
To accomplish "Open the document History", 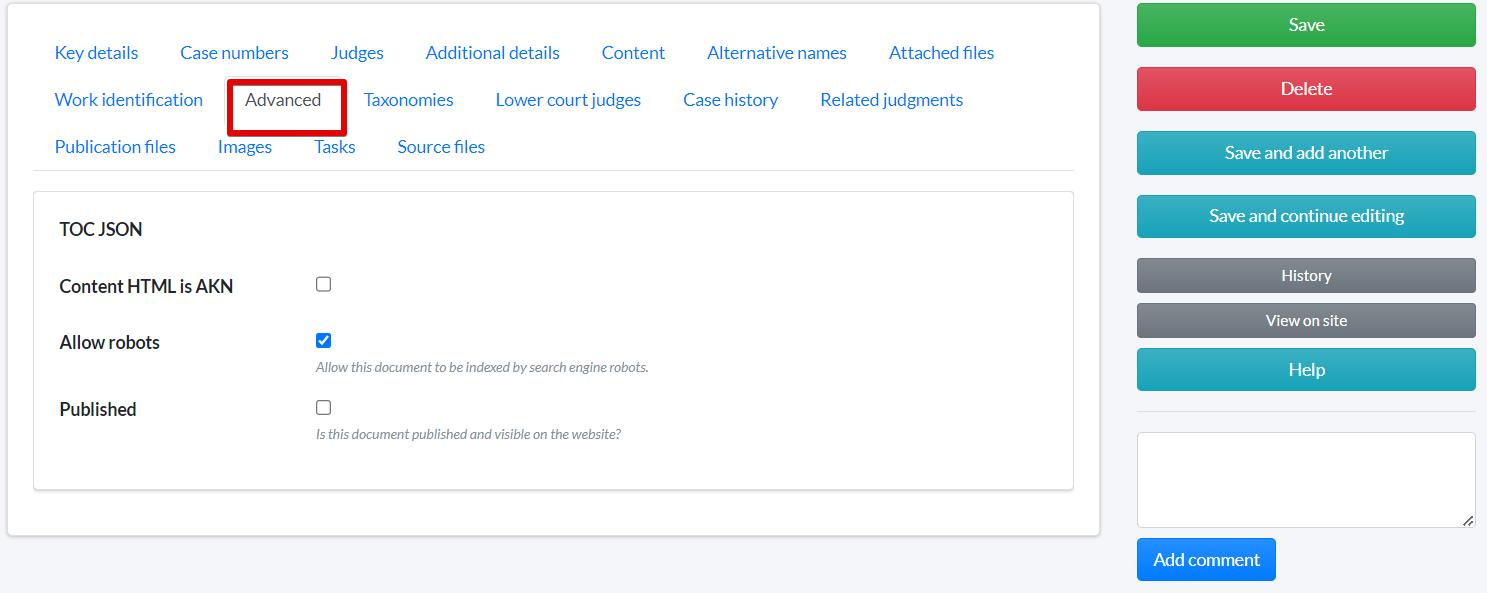I will pyautogui.click(x=1305, y=276).
